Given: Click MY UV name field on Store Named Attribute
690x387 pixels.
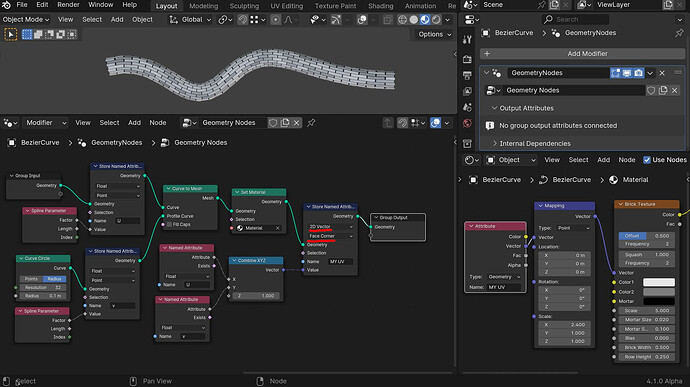Looking at the screenshot, I should tap(341, 262).
